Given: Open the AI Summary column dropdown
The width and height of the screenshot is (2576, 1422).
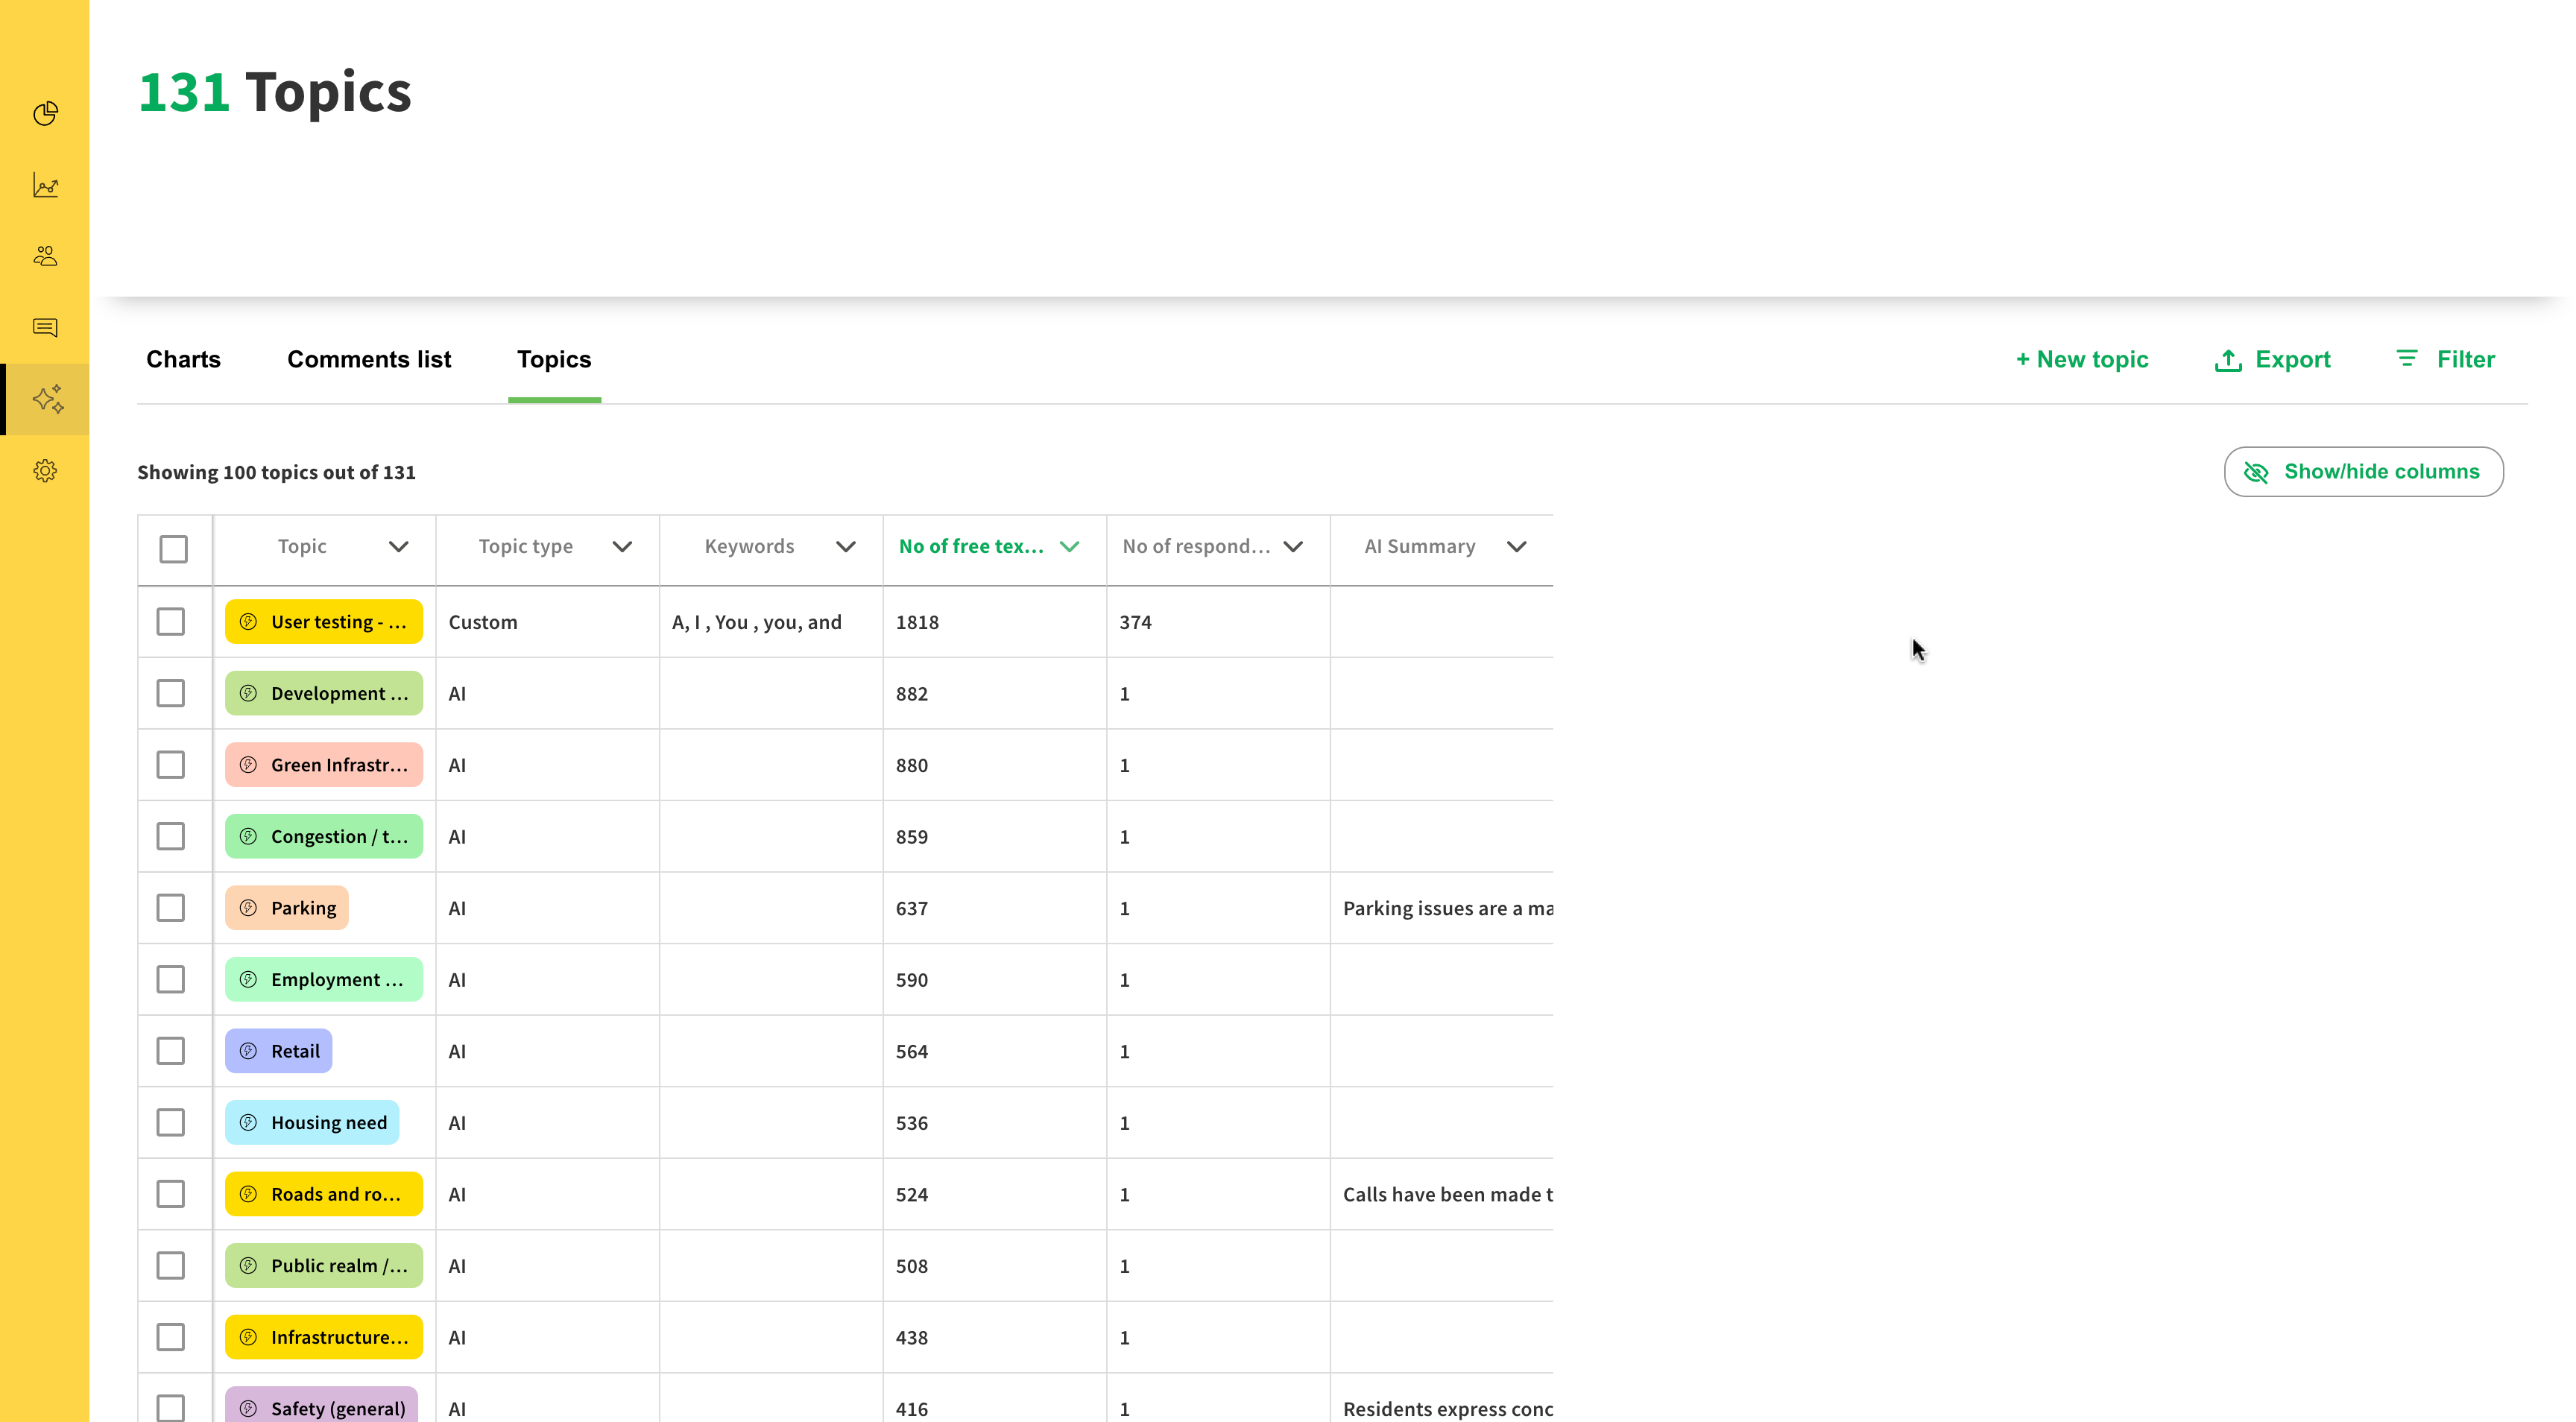Looking at the screenshot, I should click(1516, 547).
